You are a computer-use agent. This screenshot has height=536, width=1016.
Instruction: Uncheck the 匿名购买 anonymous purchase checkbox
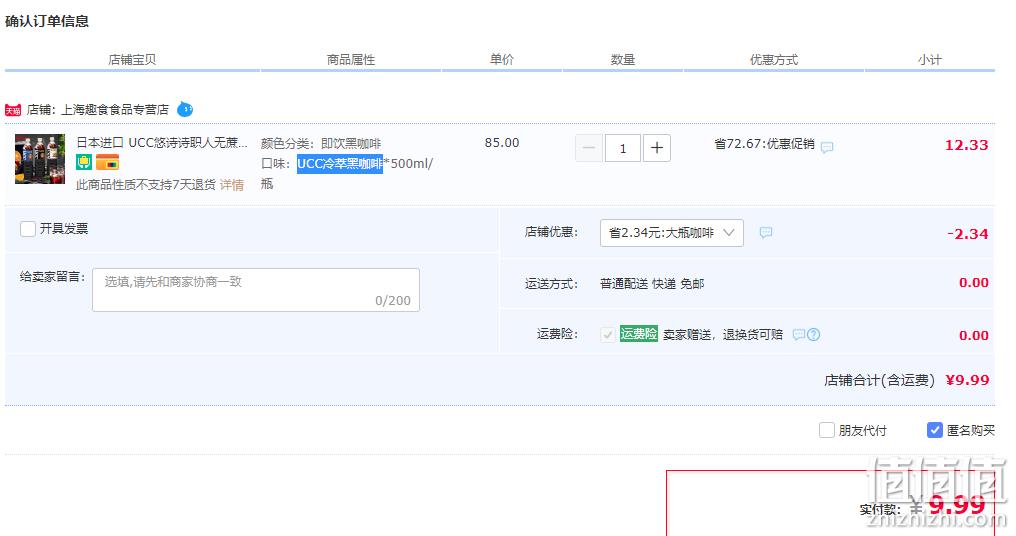(x=934, y=430)
